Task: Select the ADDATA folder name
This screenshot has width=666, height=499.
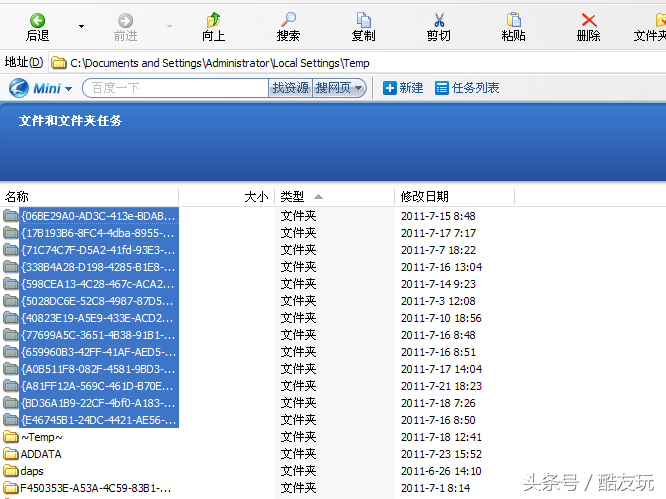Action: (41, 454)
